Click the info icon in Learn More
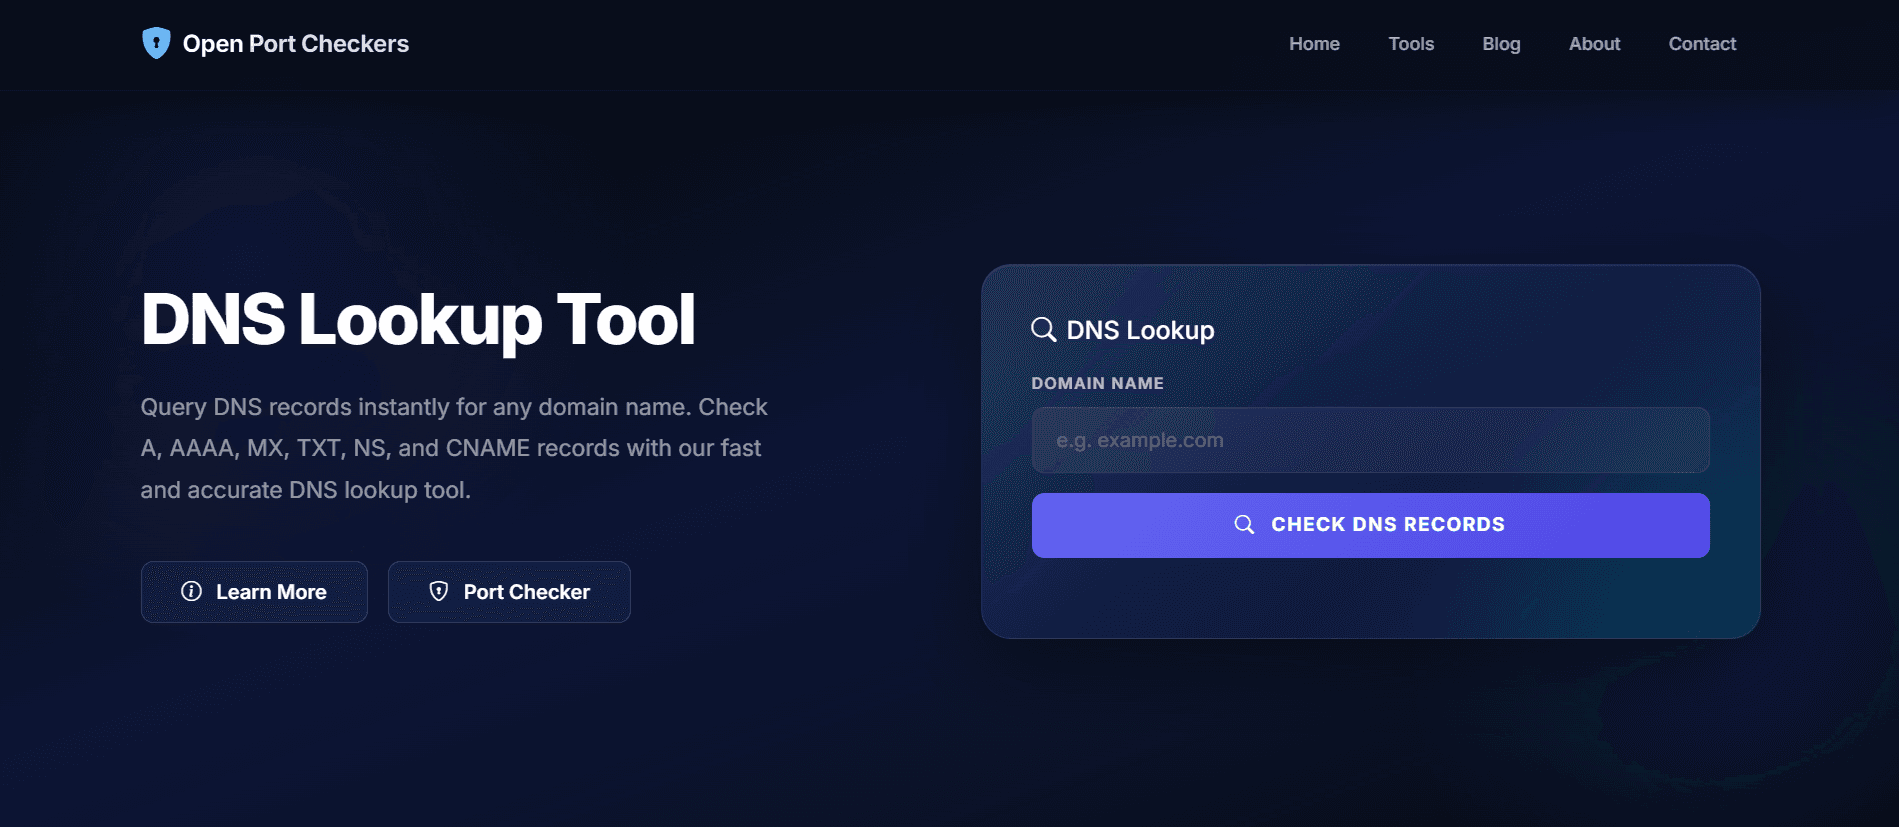This screenshot has width=1899, height=827. pos(191,591)
